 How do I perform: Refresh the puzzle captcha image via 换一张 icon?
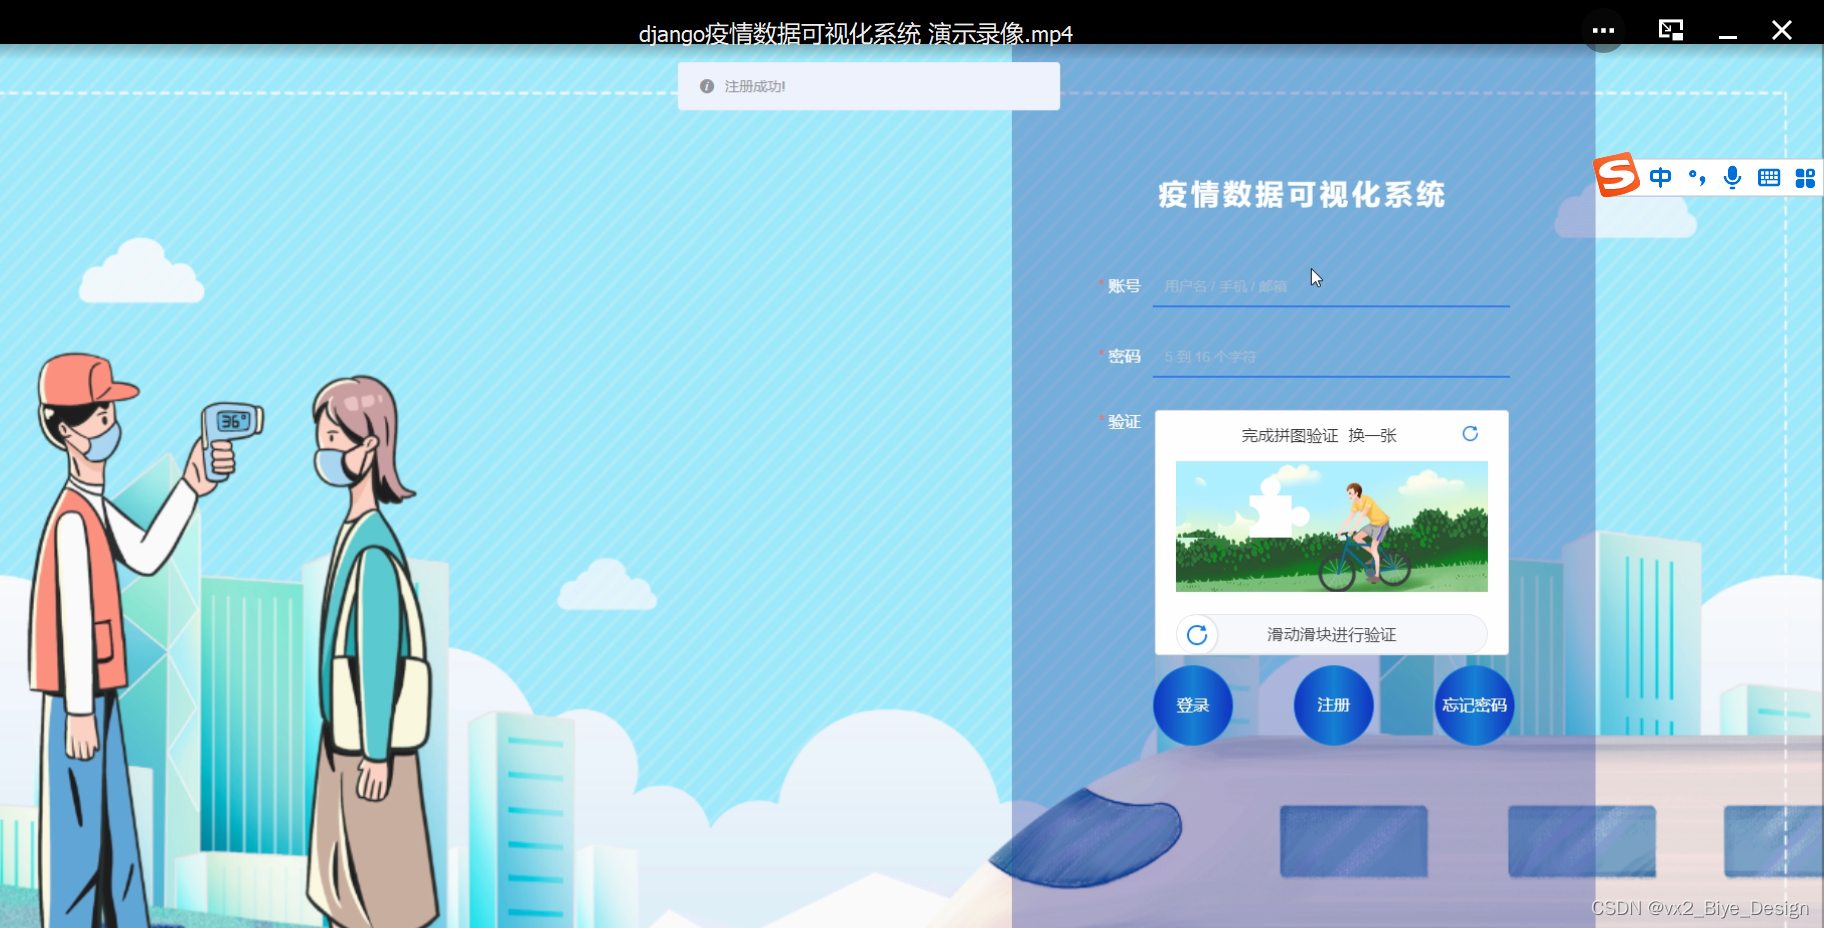[1470, 434]
